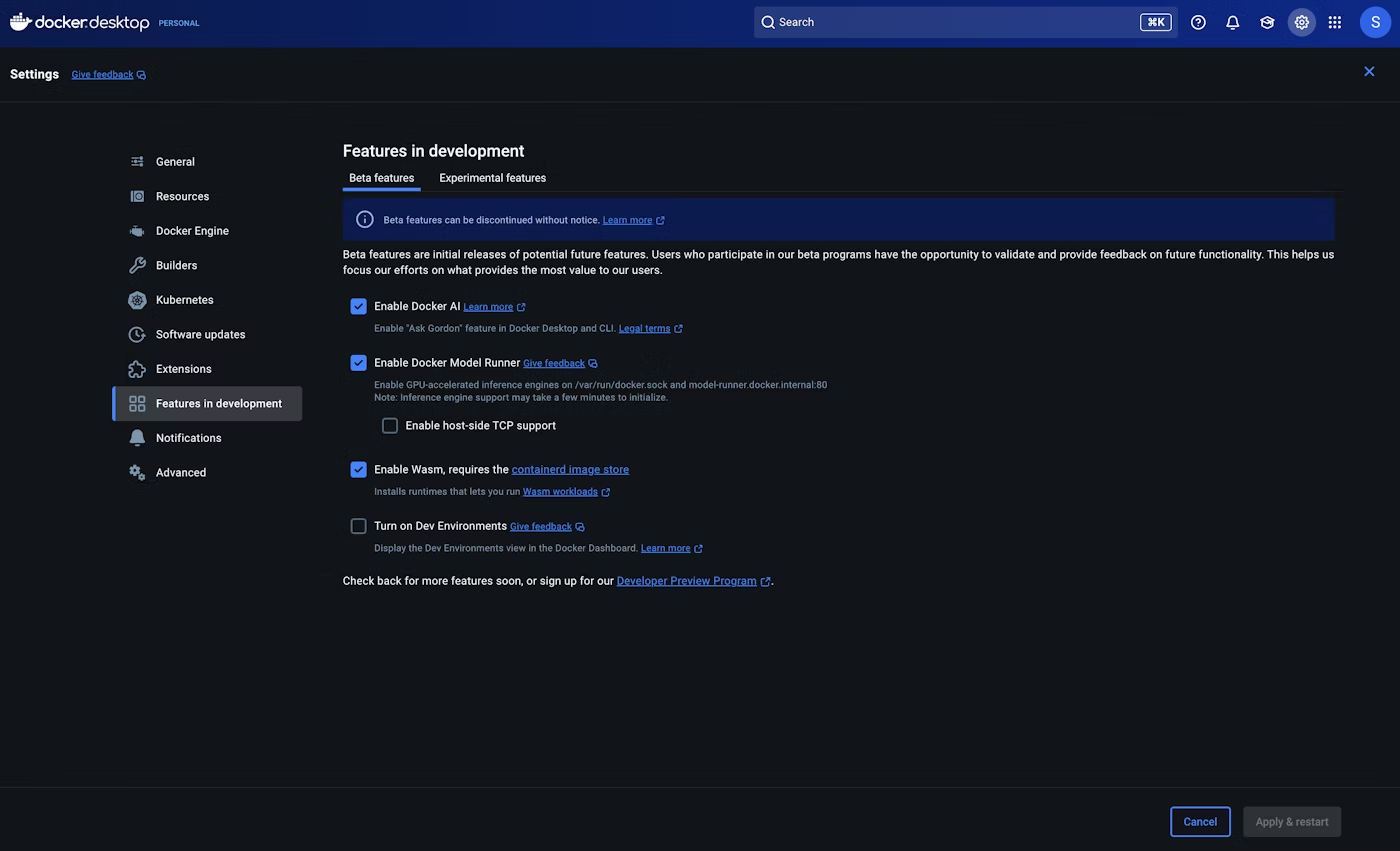Focus the Search input field
This screenshot has height=851, width=1400.
[x=965, y=22]
